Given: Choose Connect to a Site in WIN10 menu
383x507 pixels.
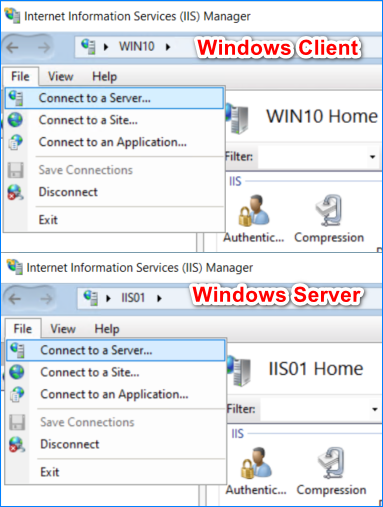Looking at the screenshot, I should tap(114, 120).
